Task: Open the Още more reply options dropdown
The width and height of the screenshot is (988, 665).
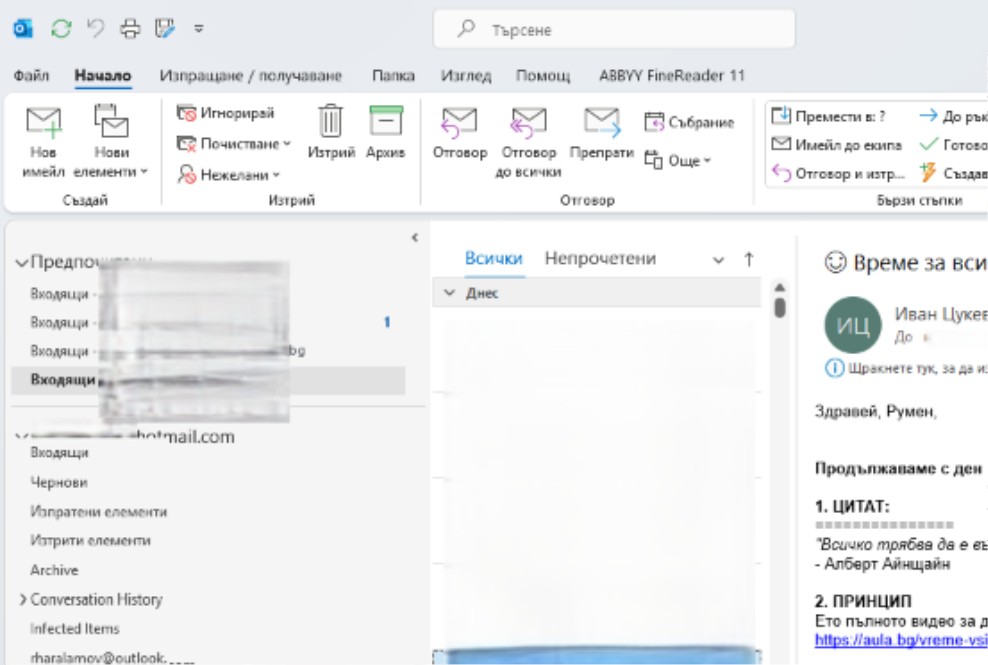Action: [678, 160]
